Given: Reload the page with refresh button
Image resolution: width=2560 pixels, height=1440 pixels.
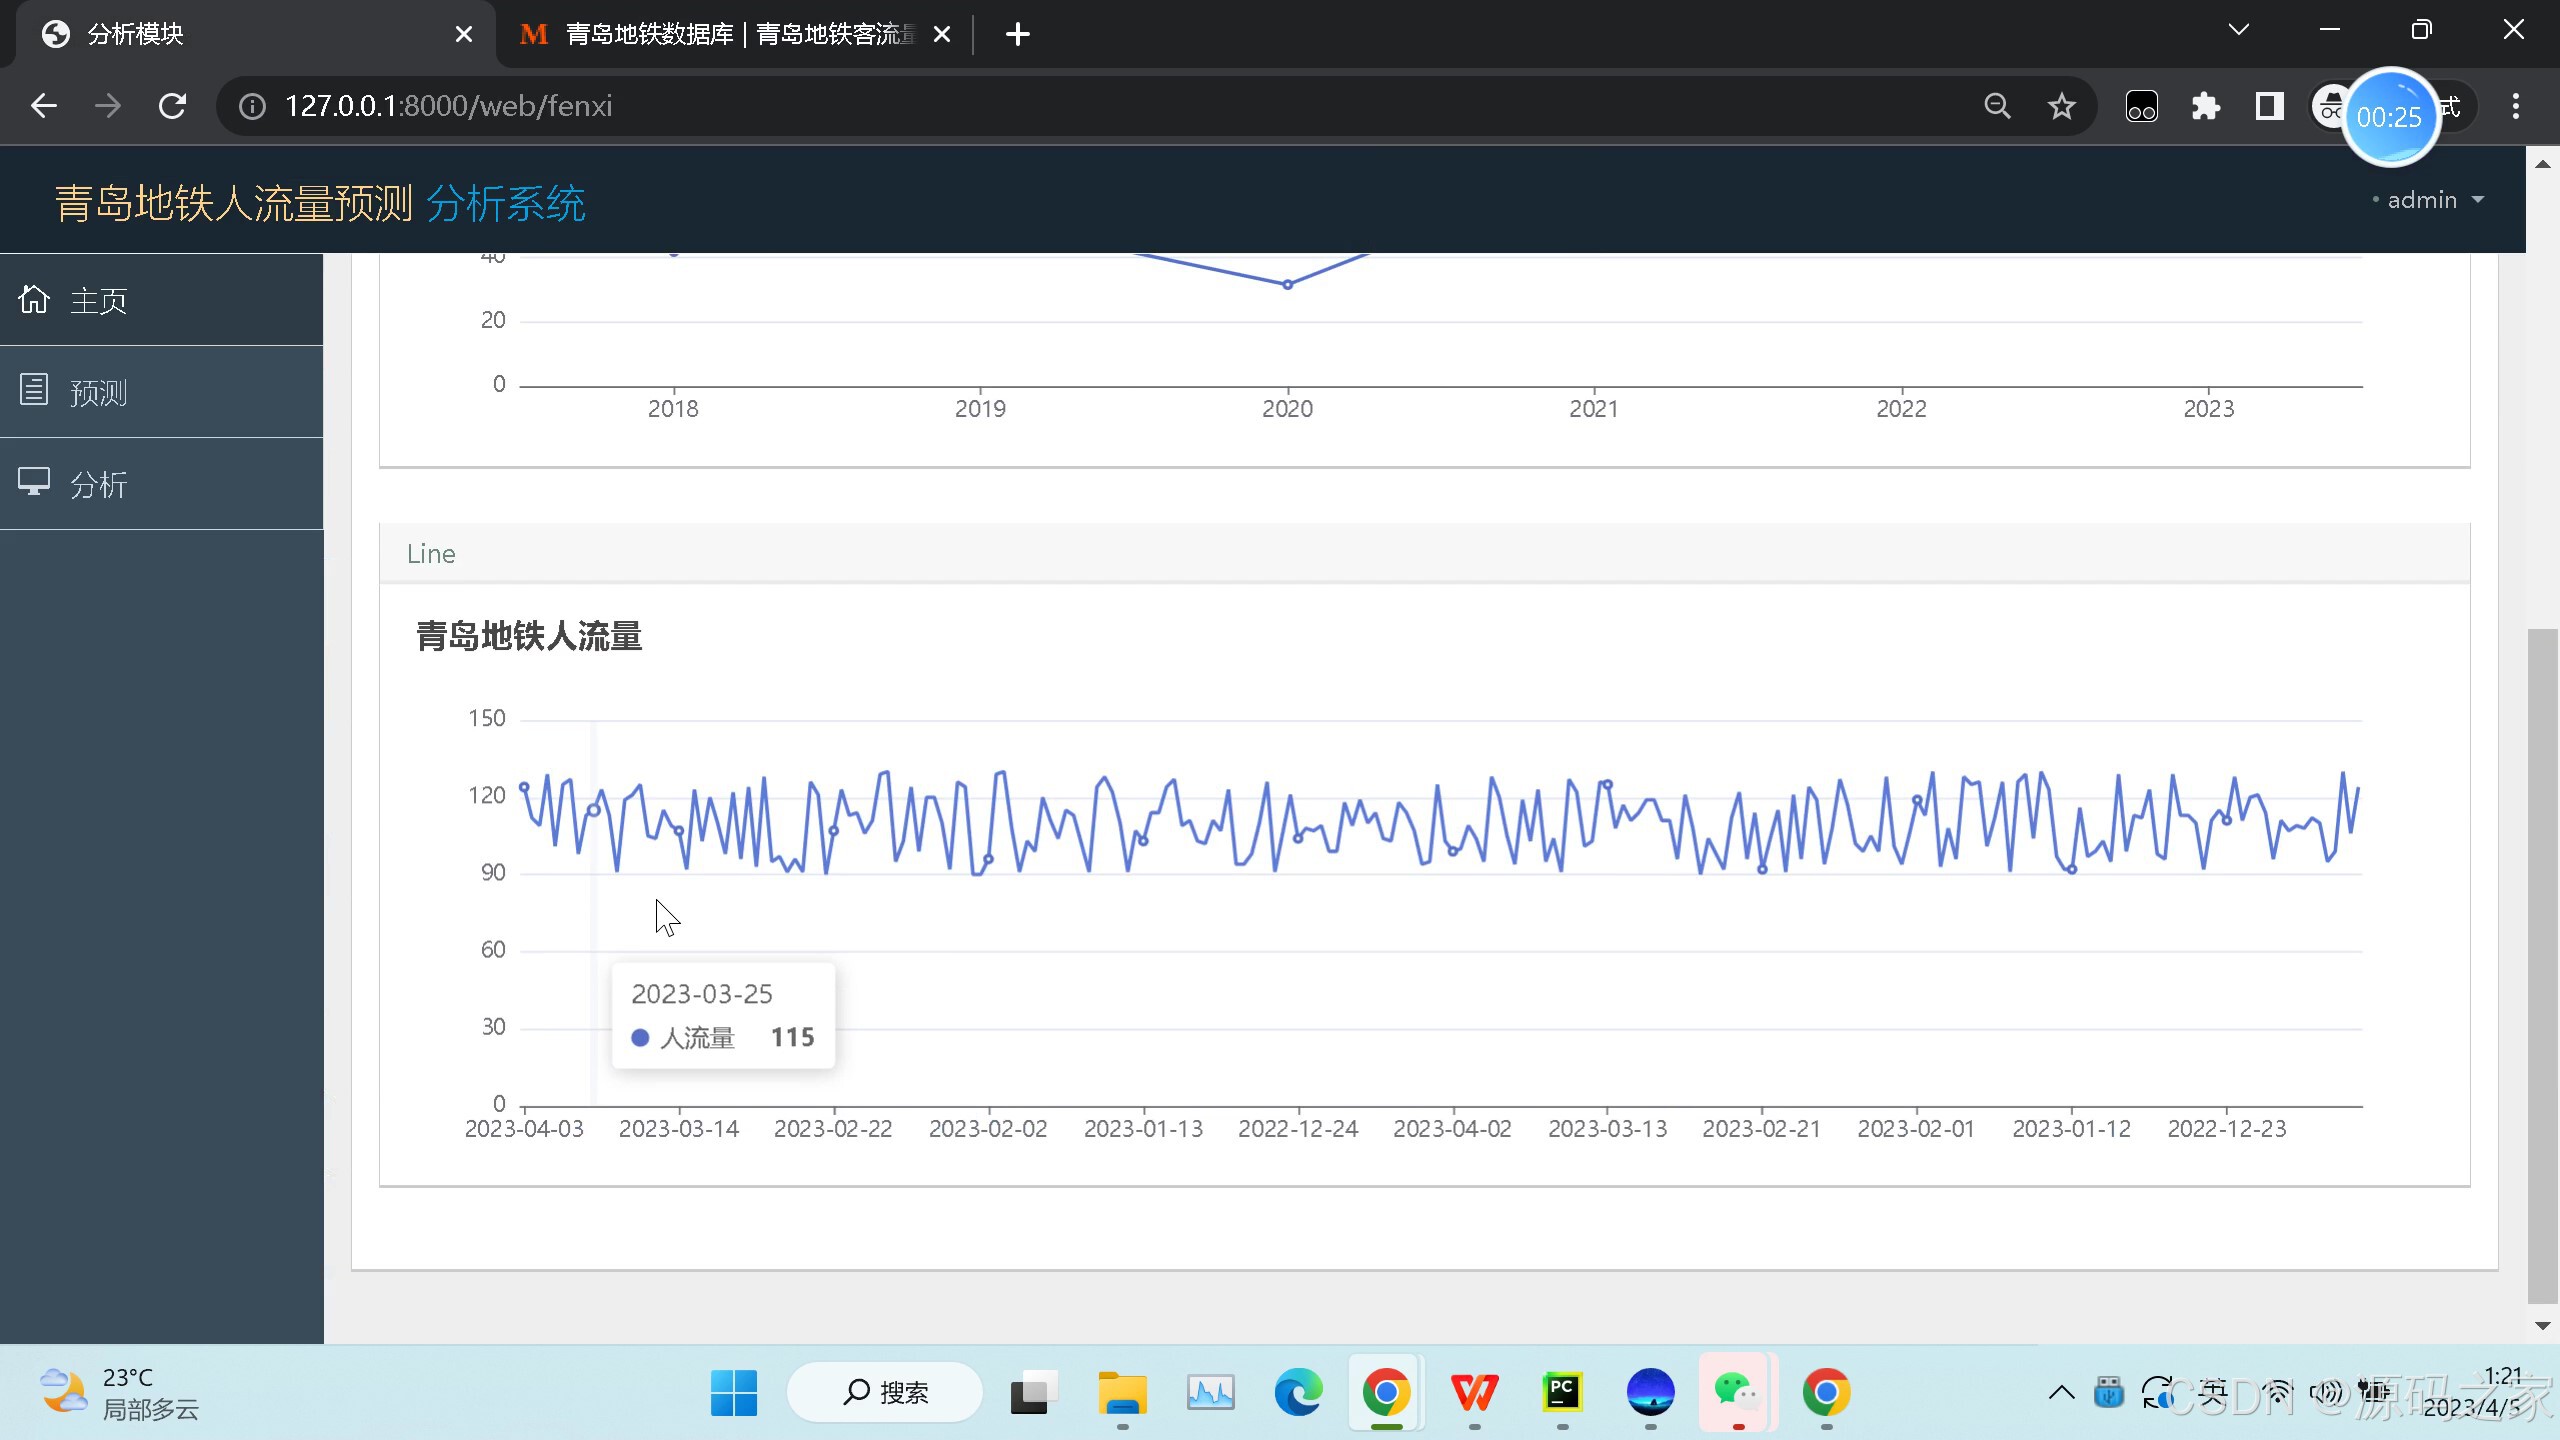Looking at the screenshot, I should 173,106.
